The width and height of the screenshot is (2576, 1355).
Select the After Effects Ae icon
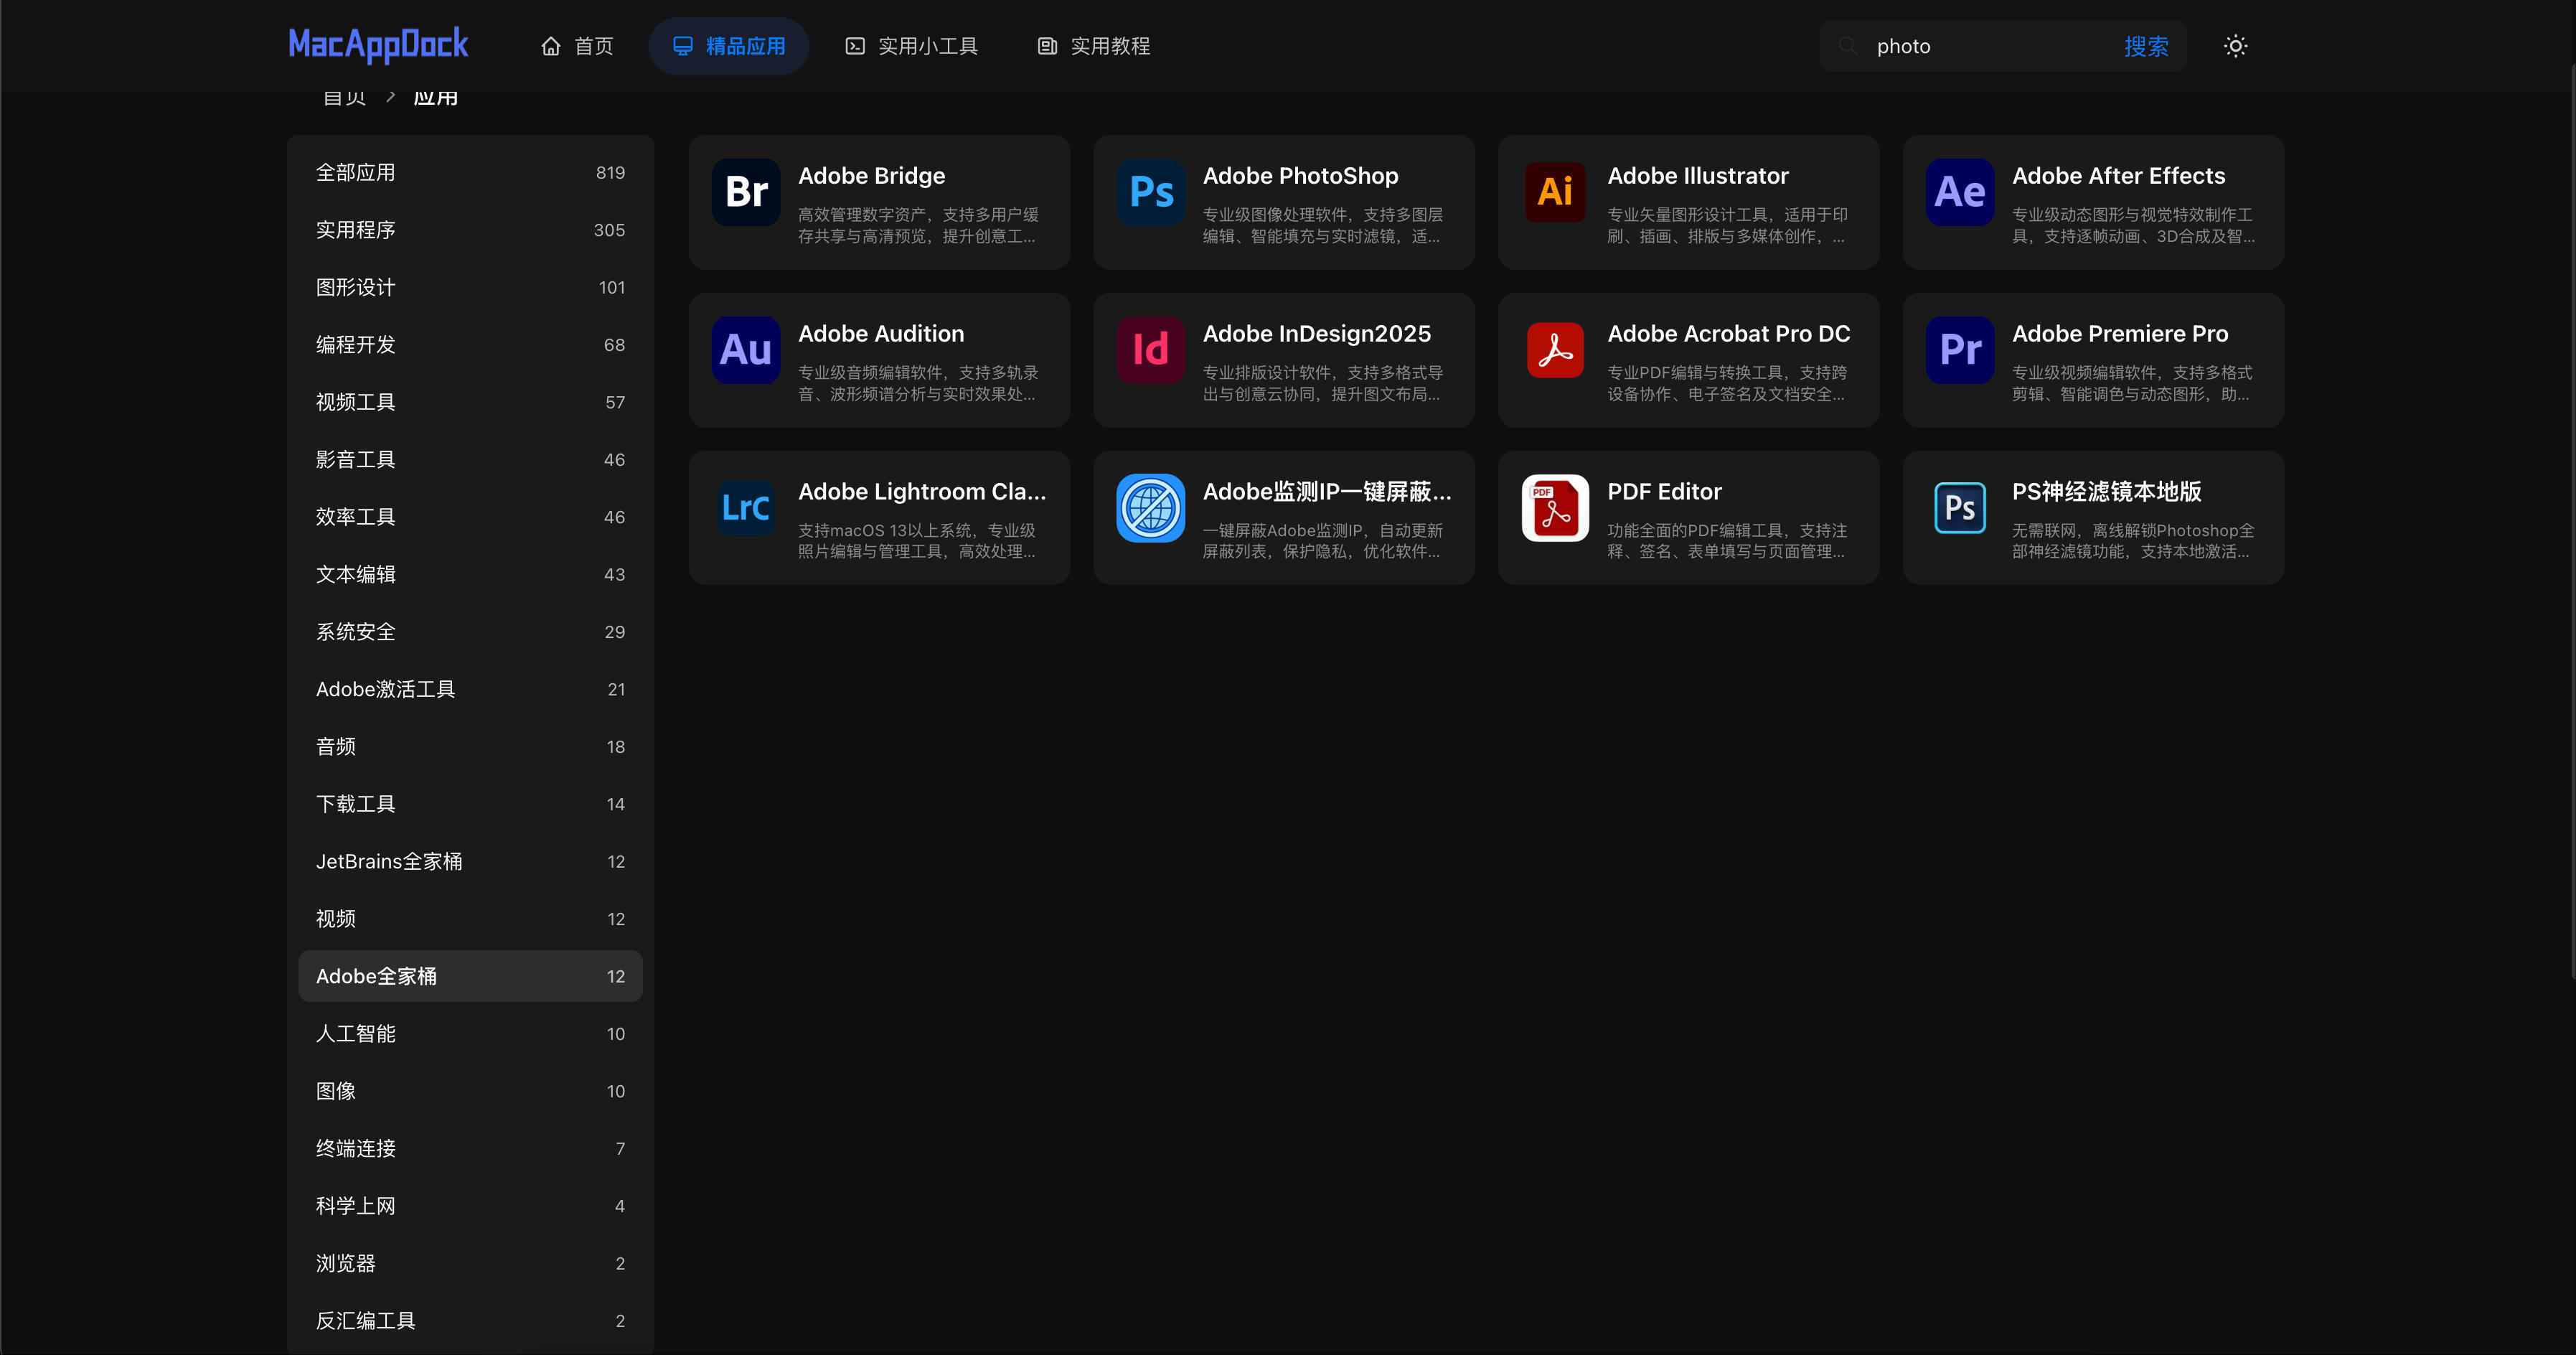point(1959,192)
